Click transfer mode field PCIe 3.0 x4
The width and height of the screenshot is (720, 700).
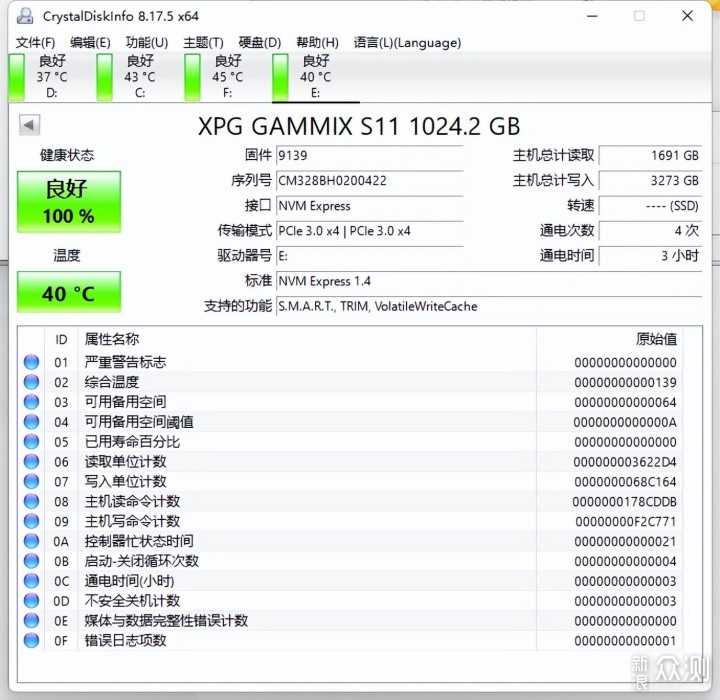370,231
